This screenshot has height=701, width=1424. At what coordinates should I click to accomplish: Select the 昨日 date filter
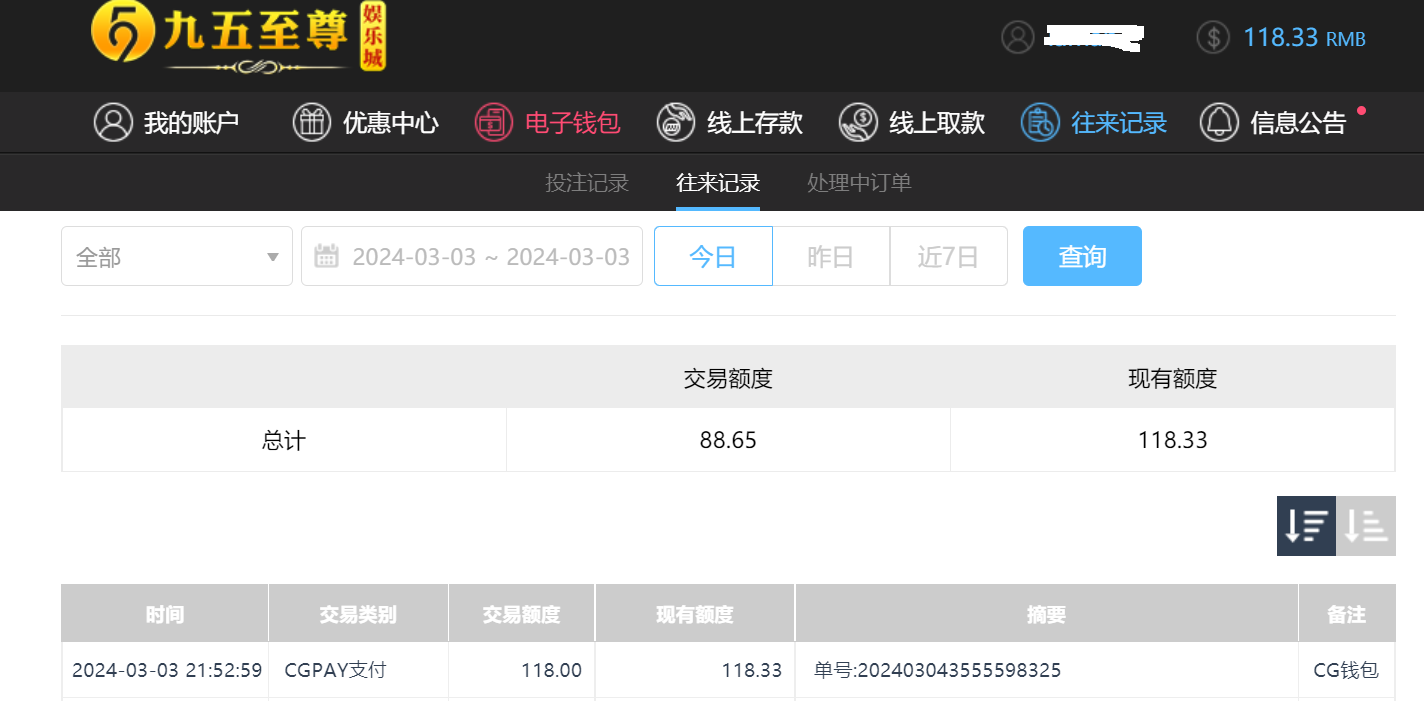831,256
